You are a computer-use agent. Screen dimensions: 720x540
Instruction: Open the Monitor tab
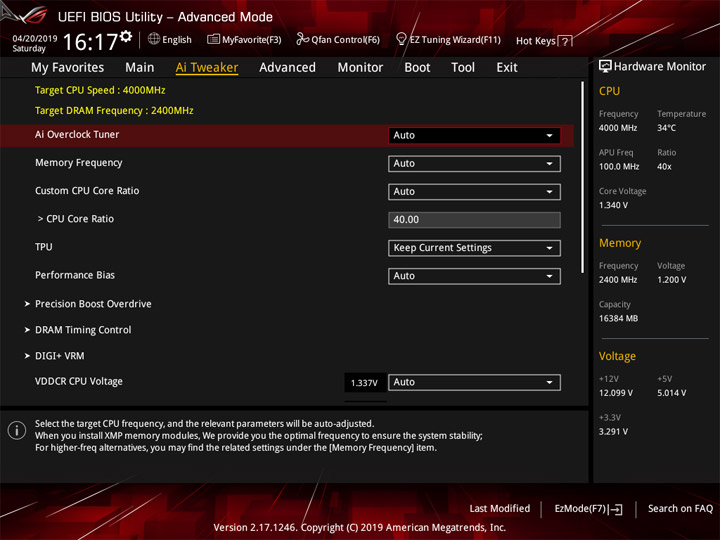(360, 68)
